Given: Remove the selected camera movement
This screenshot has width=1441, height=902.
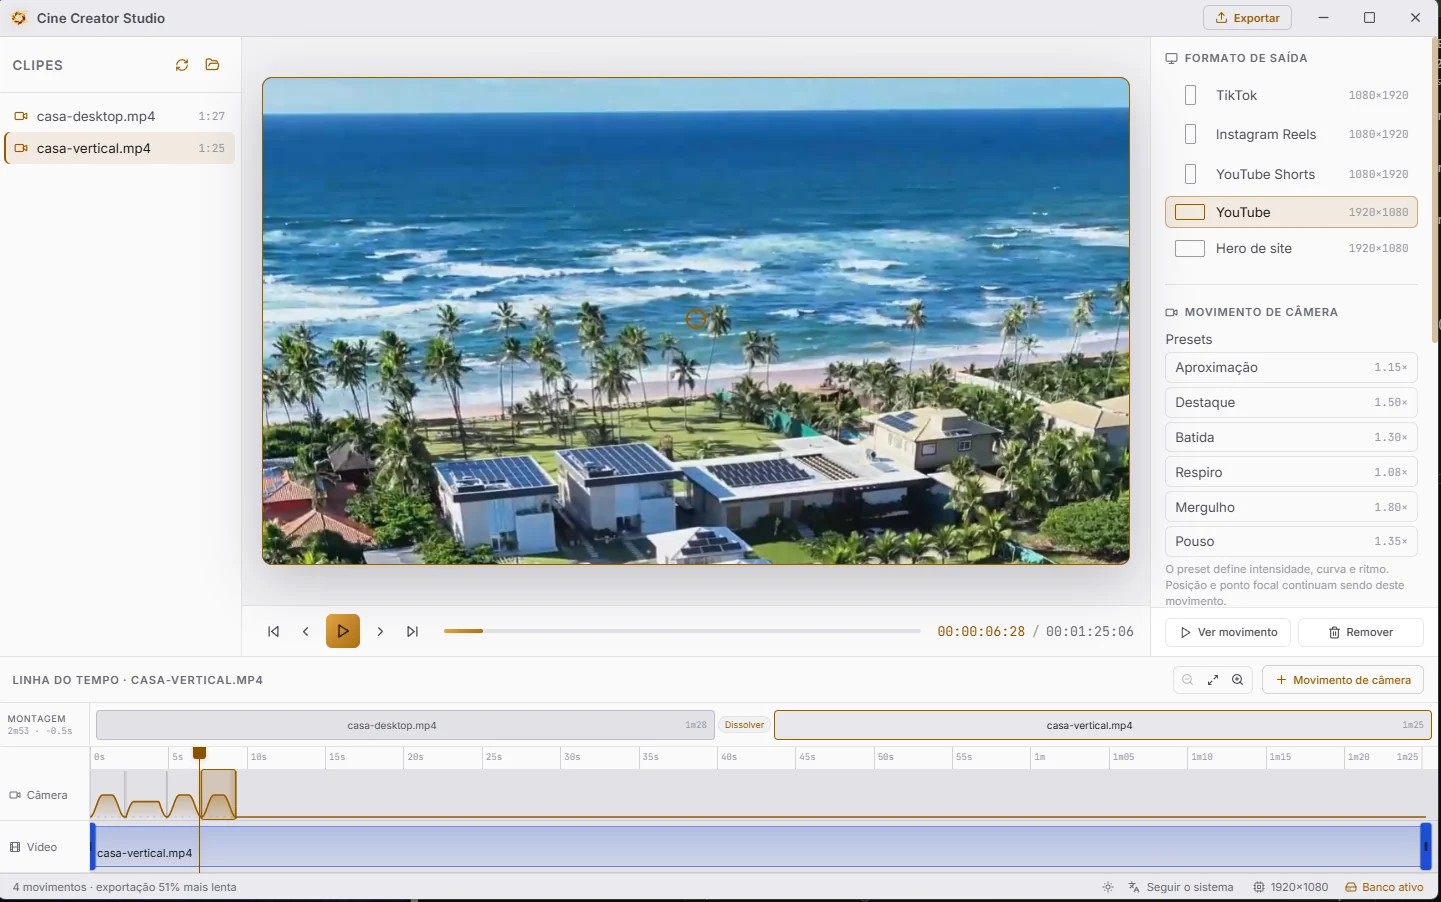Looking at the screenshot, I should (1360, 633).
